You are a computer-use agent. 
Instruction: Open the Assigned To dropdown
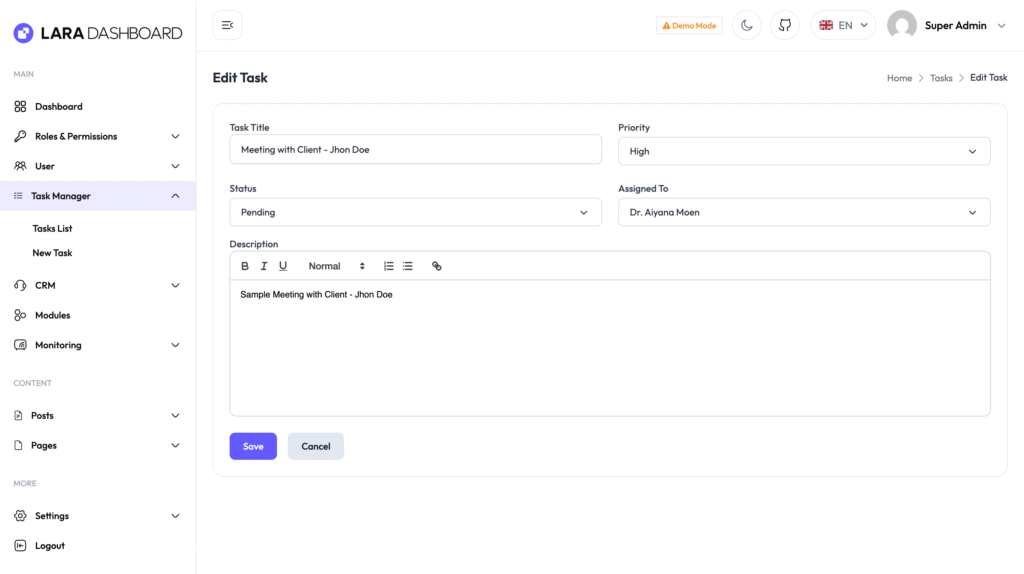(x=804, y=212)
